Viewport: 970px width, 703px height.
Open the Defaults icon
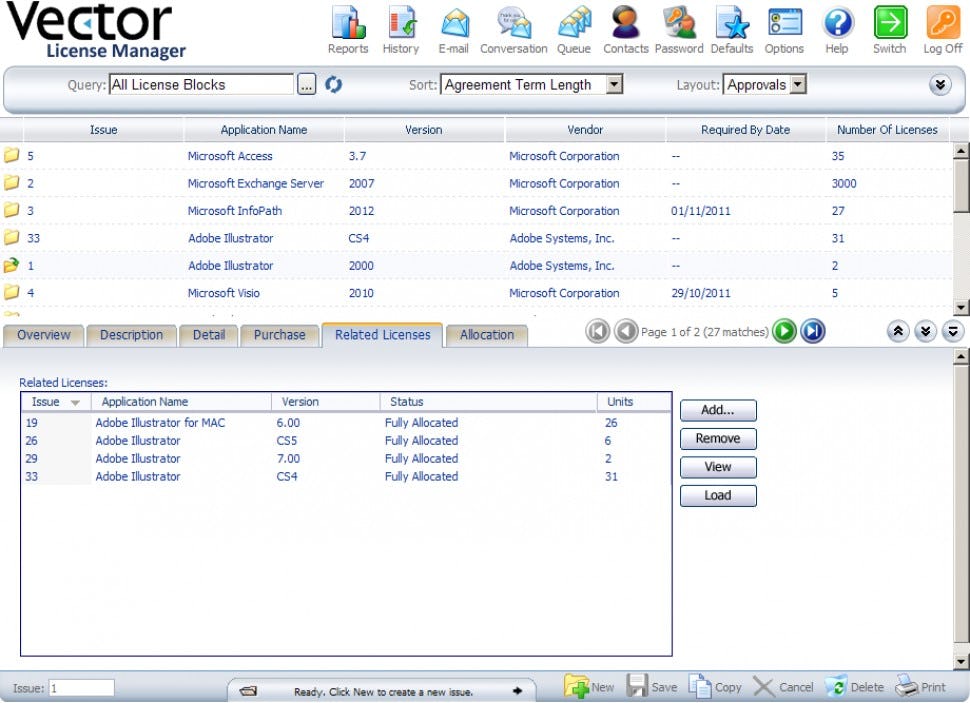click(732, 25)
